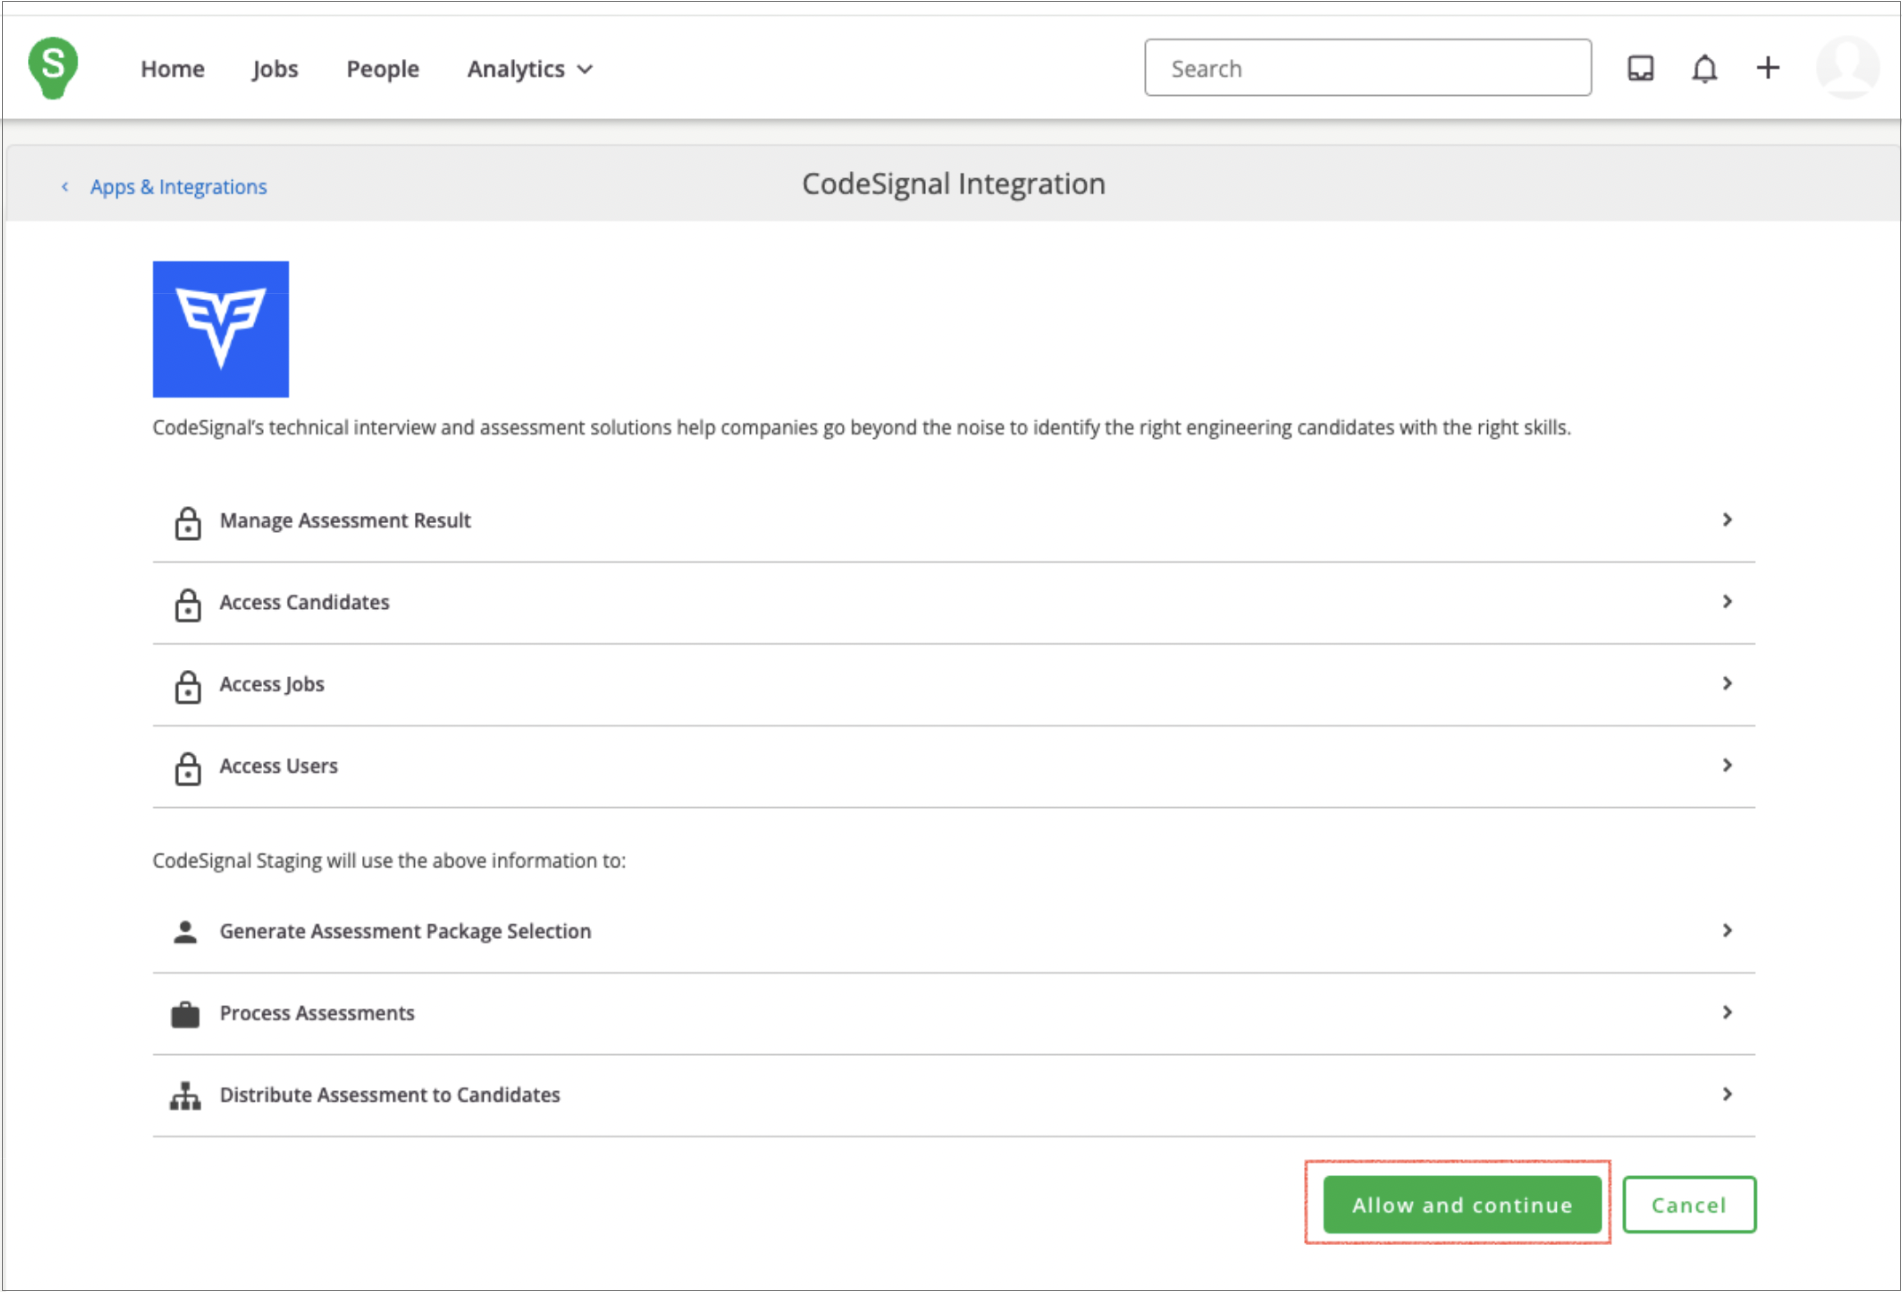
Task: Select the Manage Assessment Result label
Action: pyautogui.click(x=345, y=520)
